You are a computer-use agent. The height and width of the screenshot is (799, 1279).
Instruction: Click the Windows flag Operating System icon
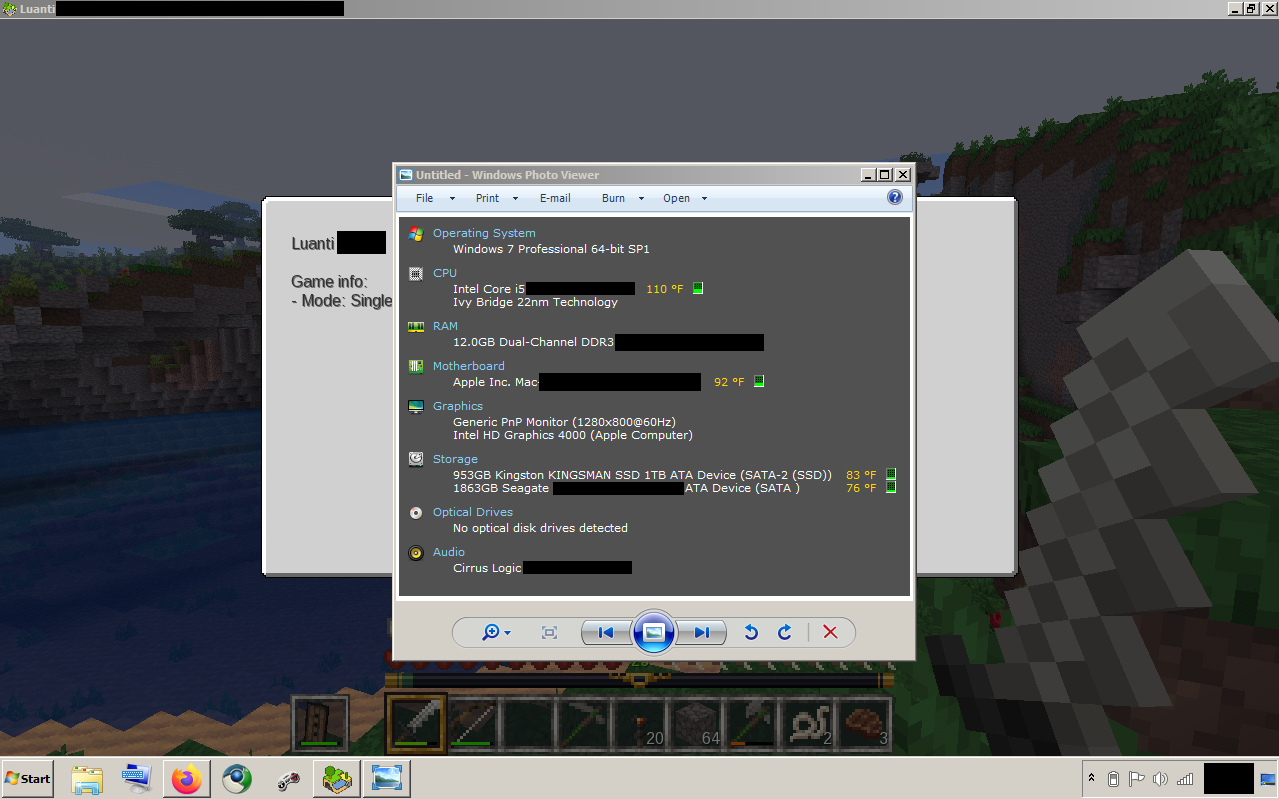[x=416, y=233]
